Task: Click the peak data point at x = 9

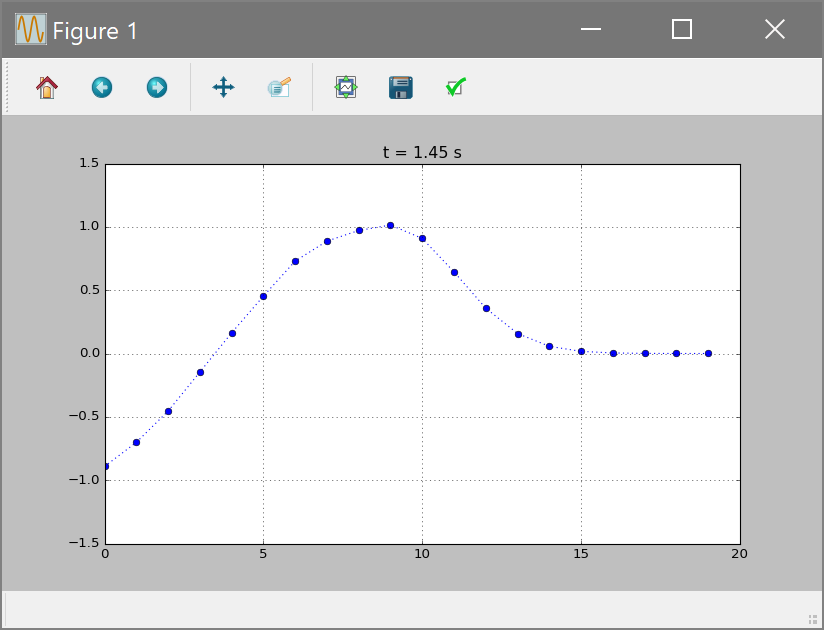Action: pos(390,225)
